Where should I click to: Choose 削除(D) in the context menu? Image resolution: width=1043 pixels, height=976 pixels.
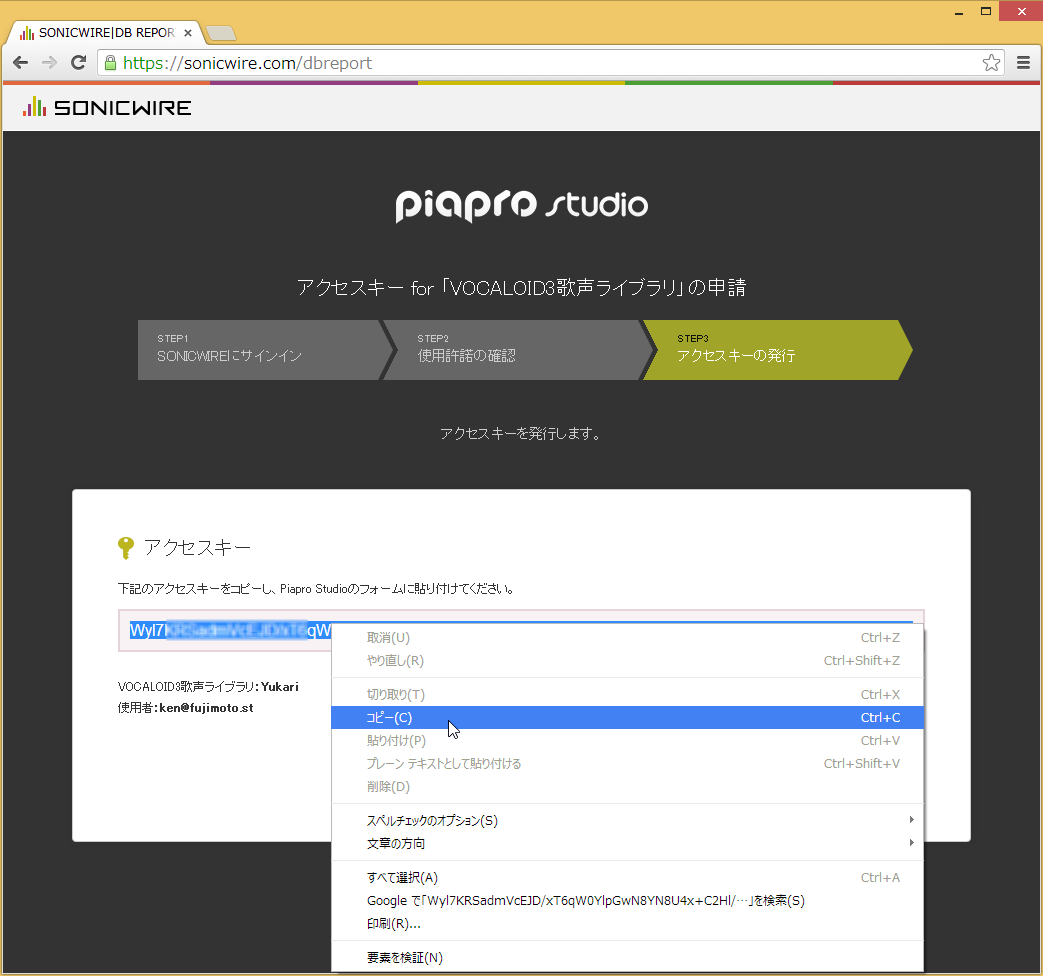pos(627,786)
